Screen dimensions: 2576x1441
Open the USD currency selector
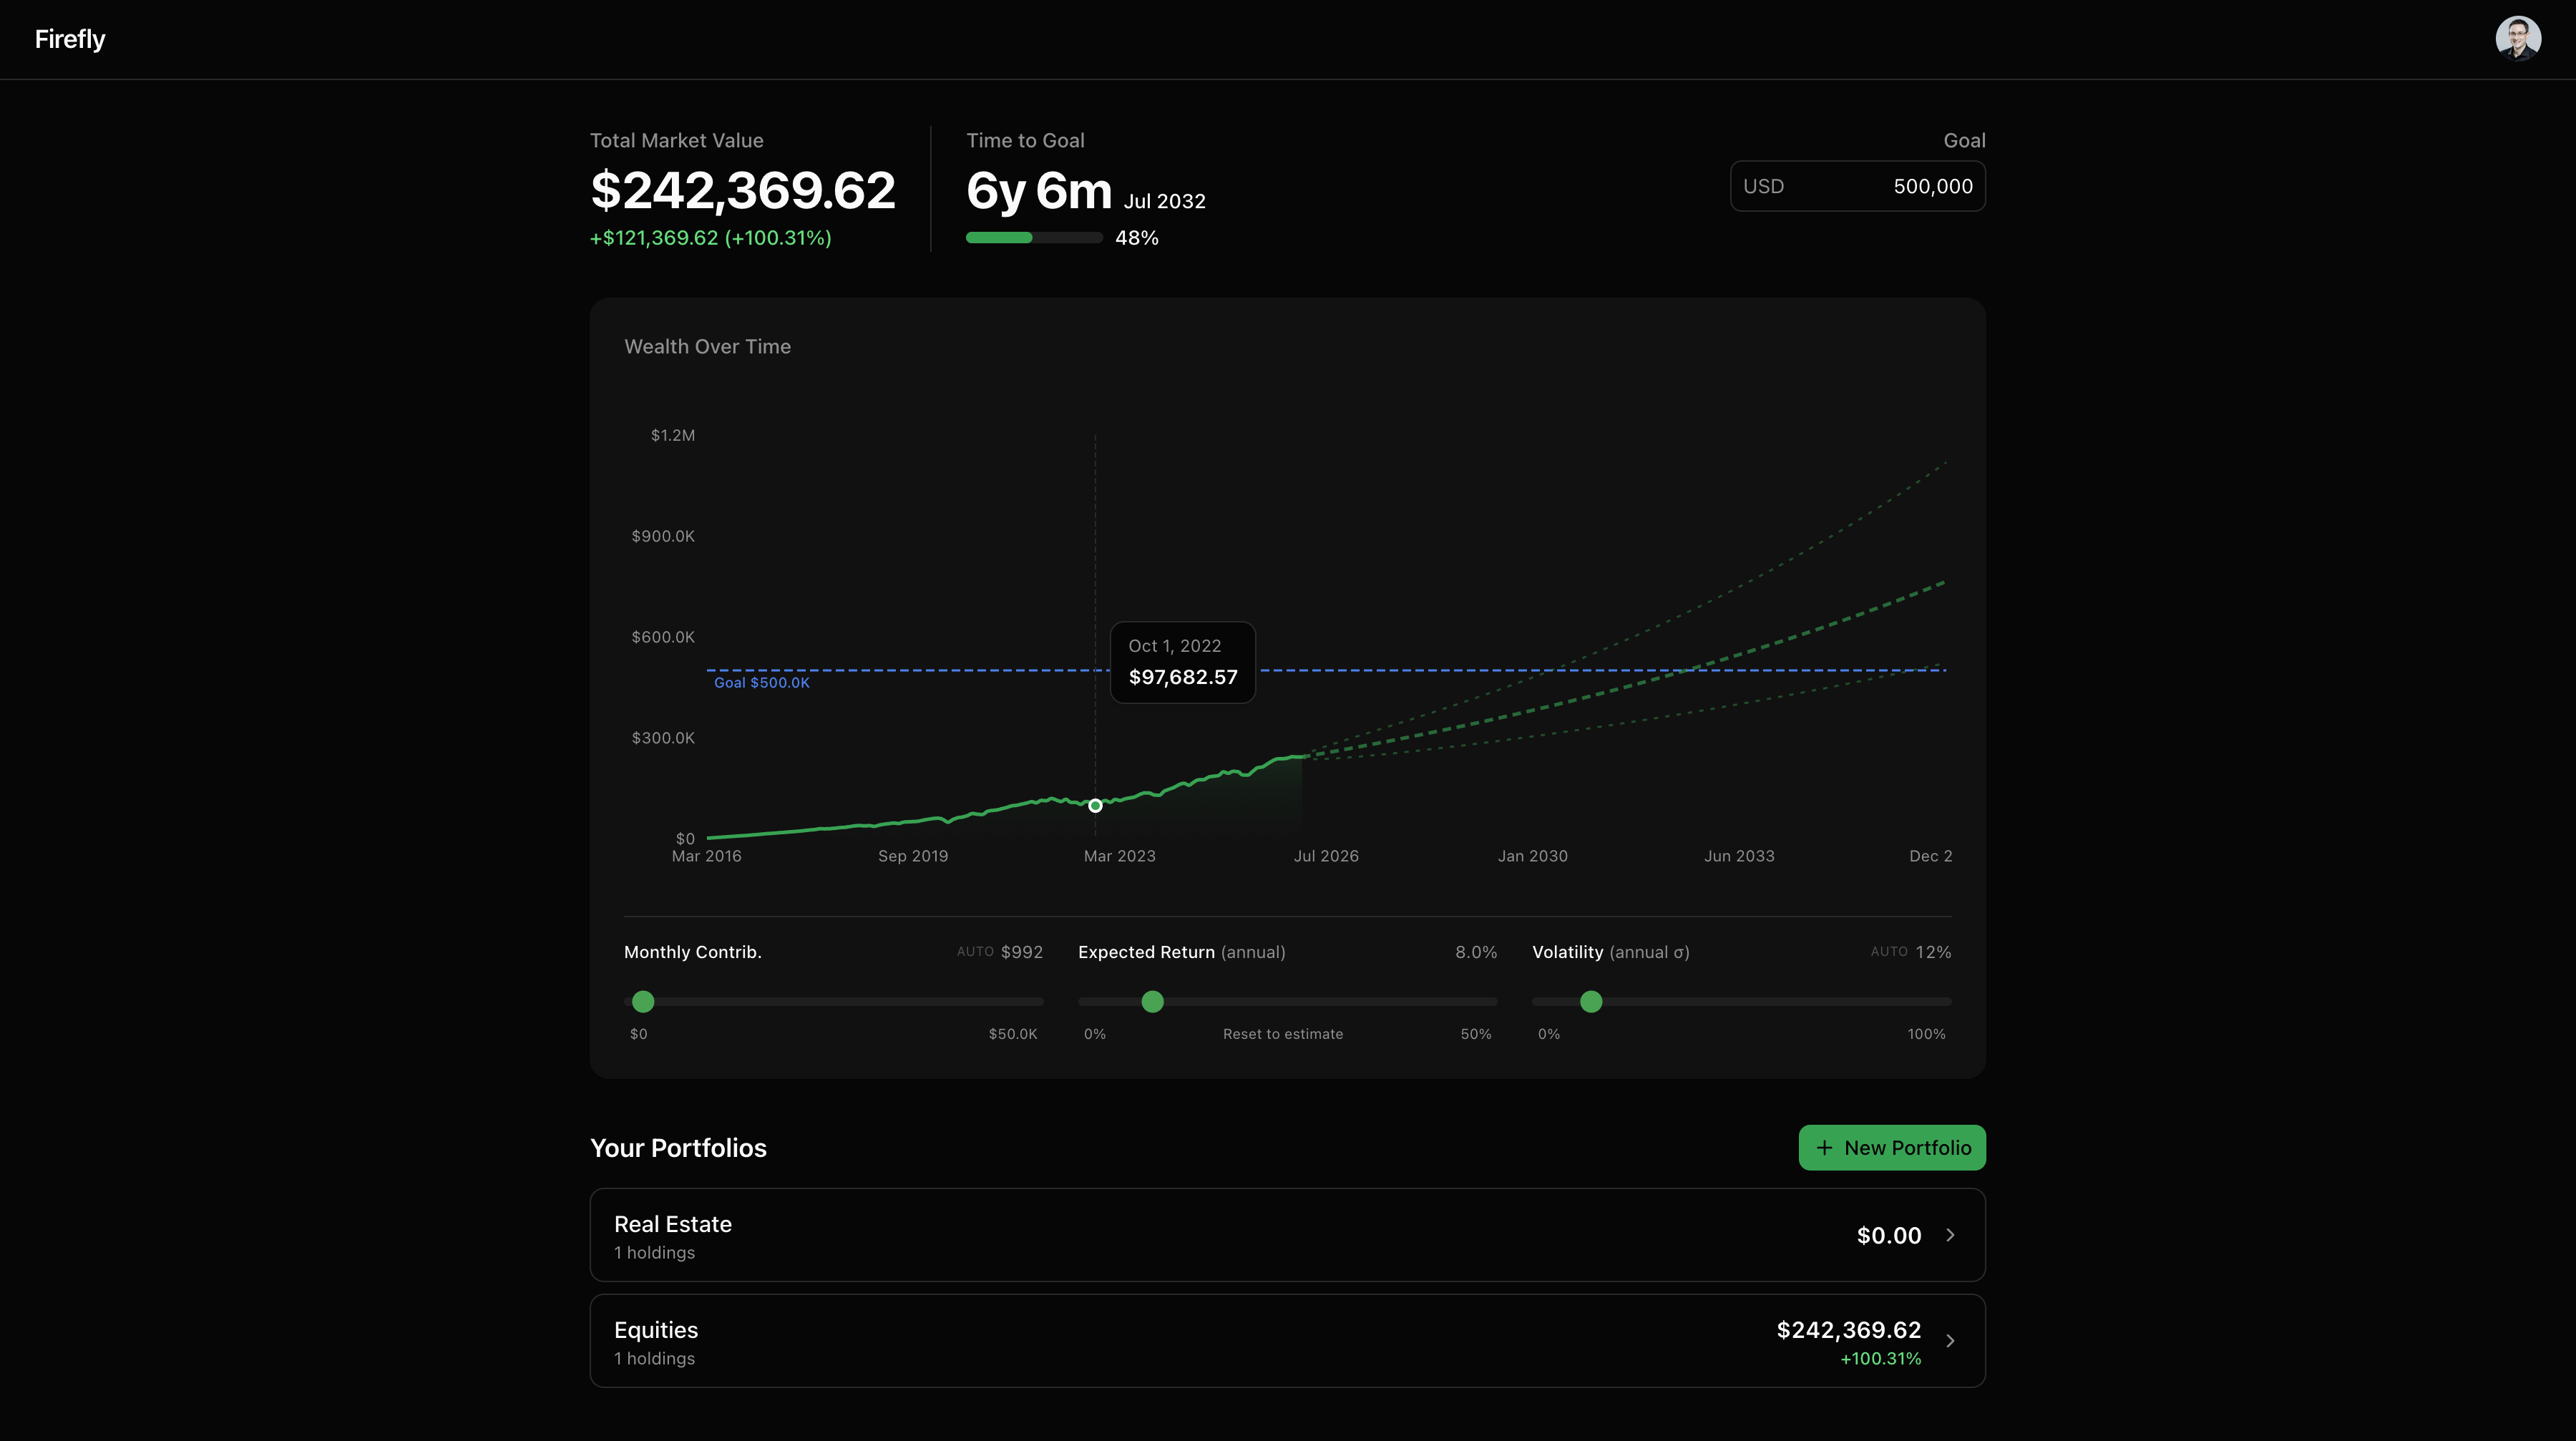[x=1765, y=186]
